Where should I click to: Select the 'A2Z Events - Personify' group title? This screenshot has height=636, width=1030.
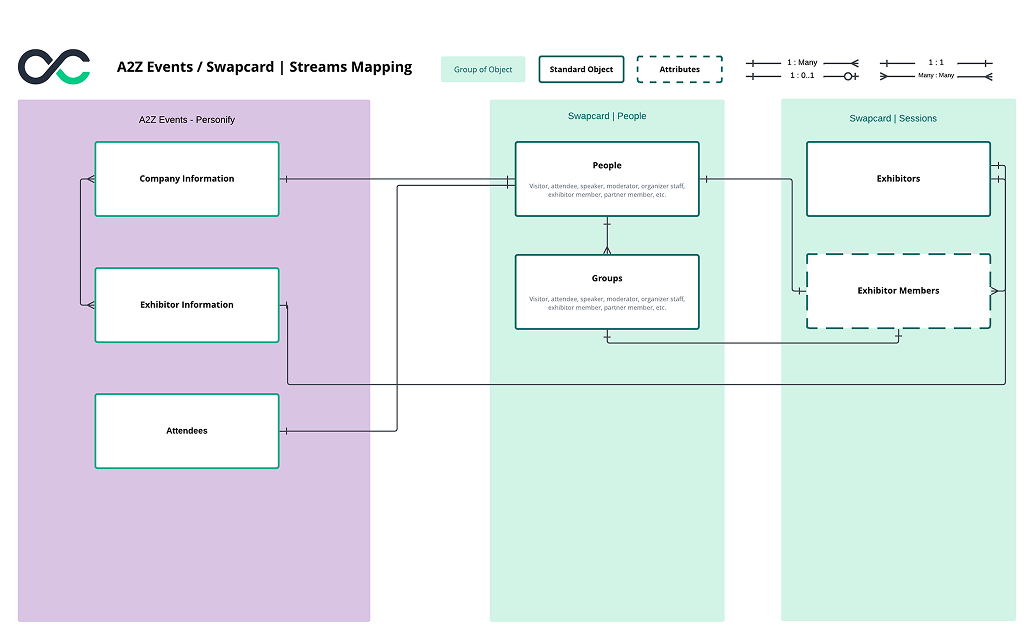point(187,120)
